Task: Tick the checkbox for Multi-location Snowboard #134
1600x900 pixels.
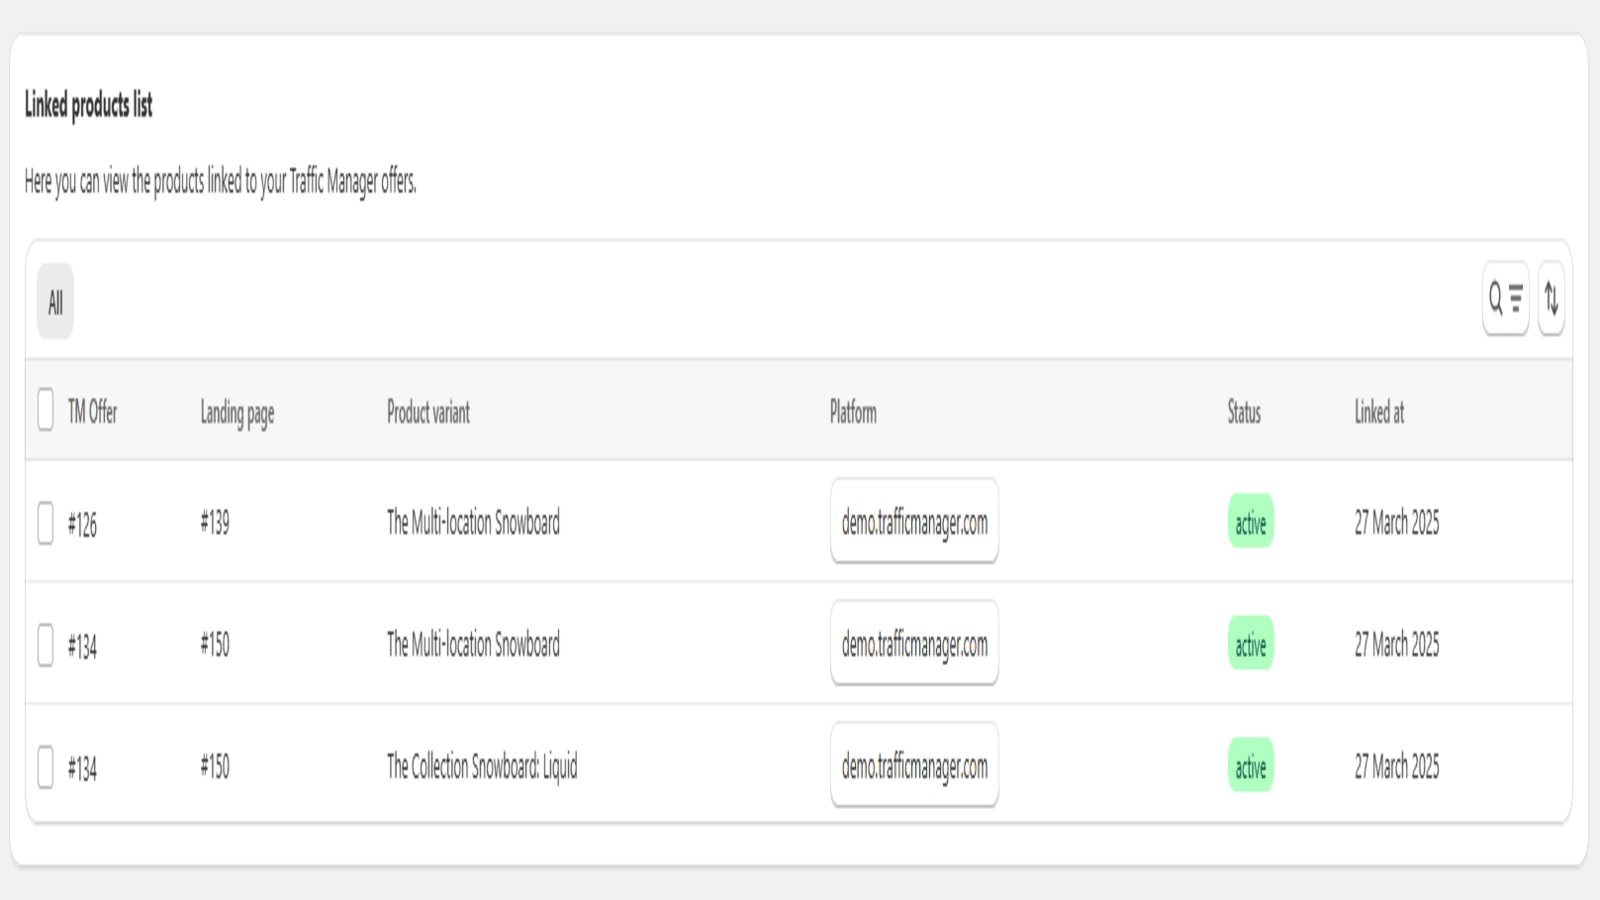Action: pos(45,645)
